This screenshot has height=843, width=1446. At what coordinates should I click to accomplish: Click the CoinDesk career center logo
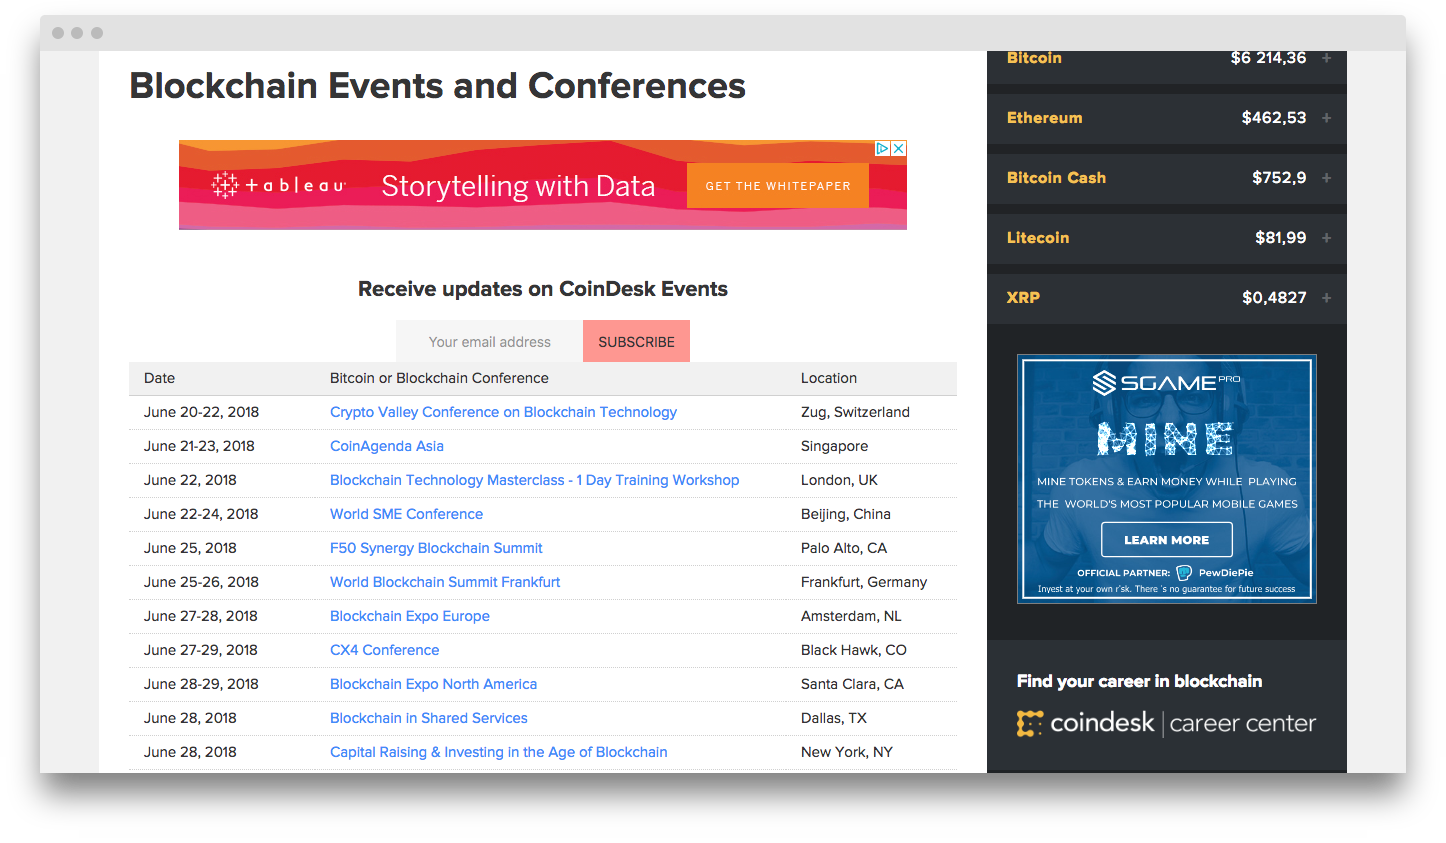click(x=1166, y=723)
